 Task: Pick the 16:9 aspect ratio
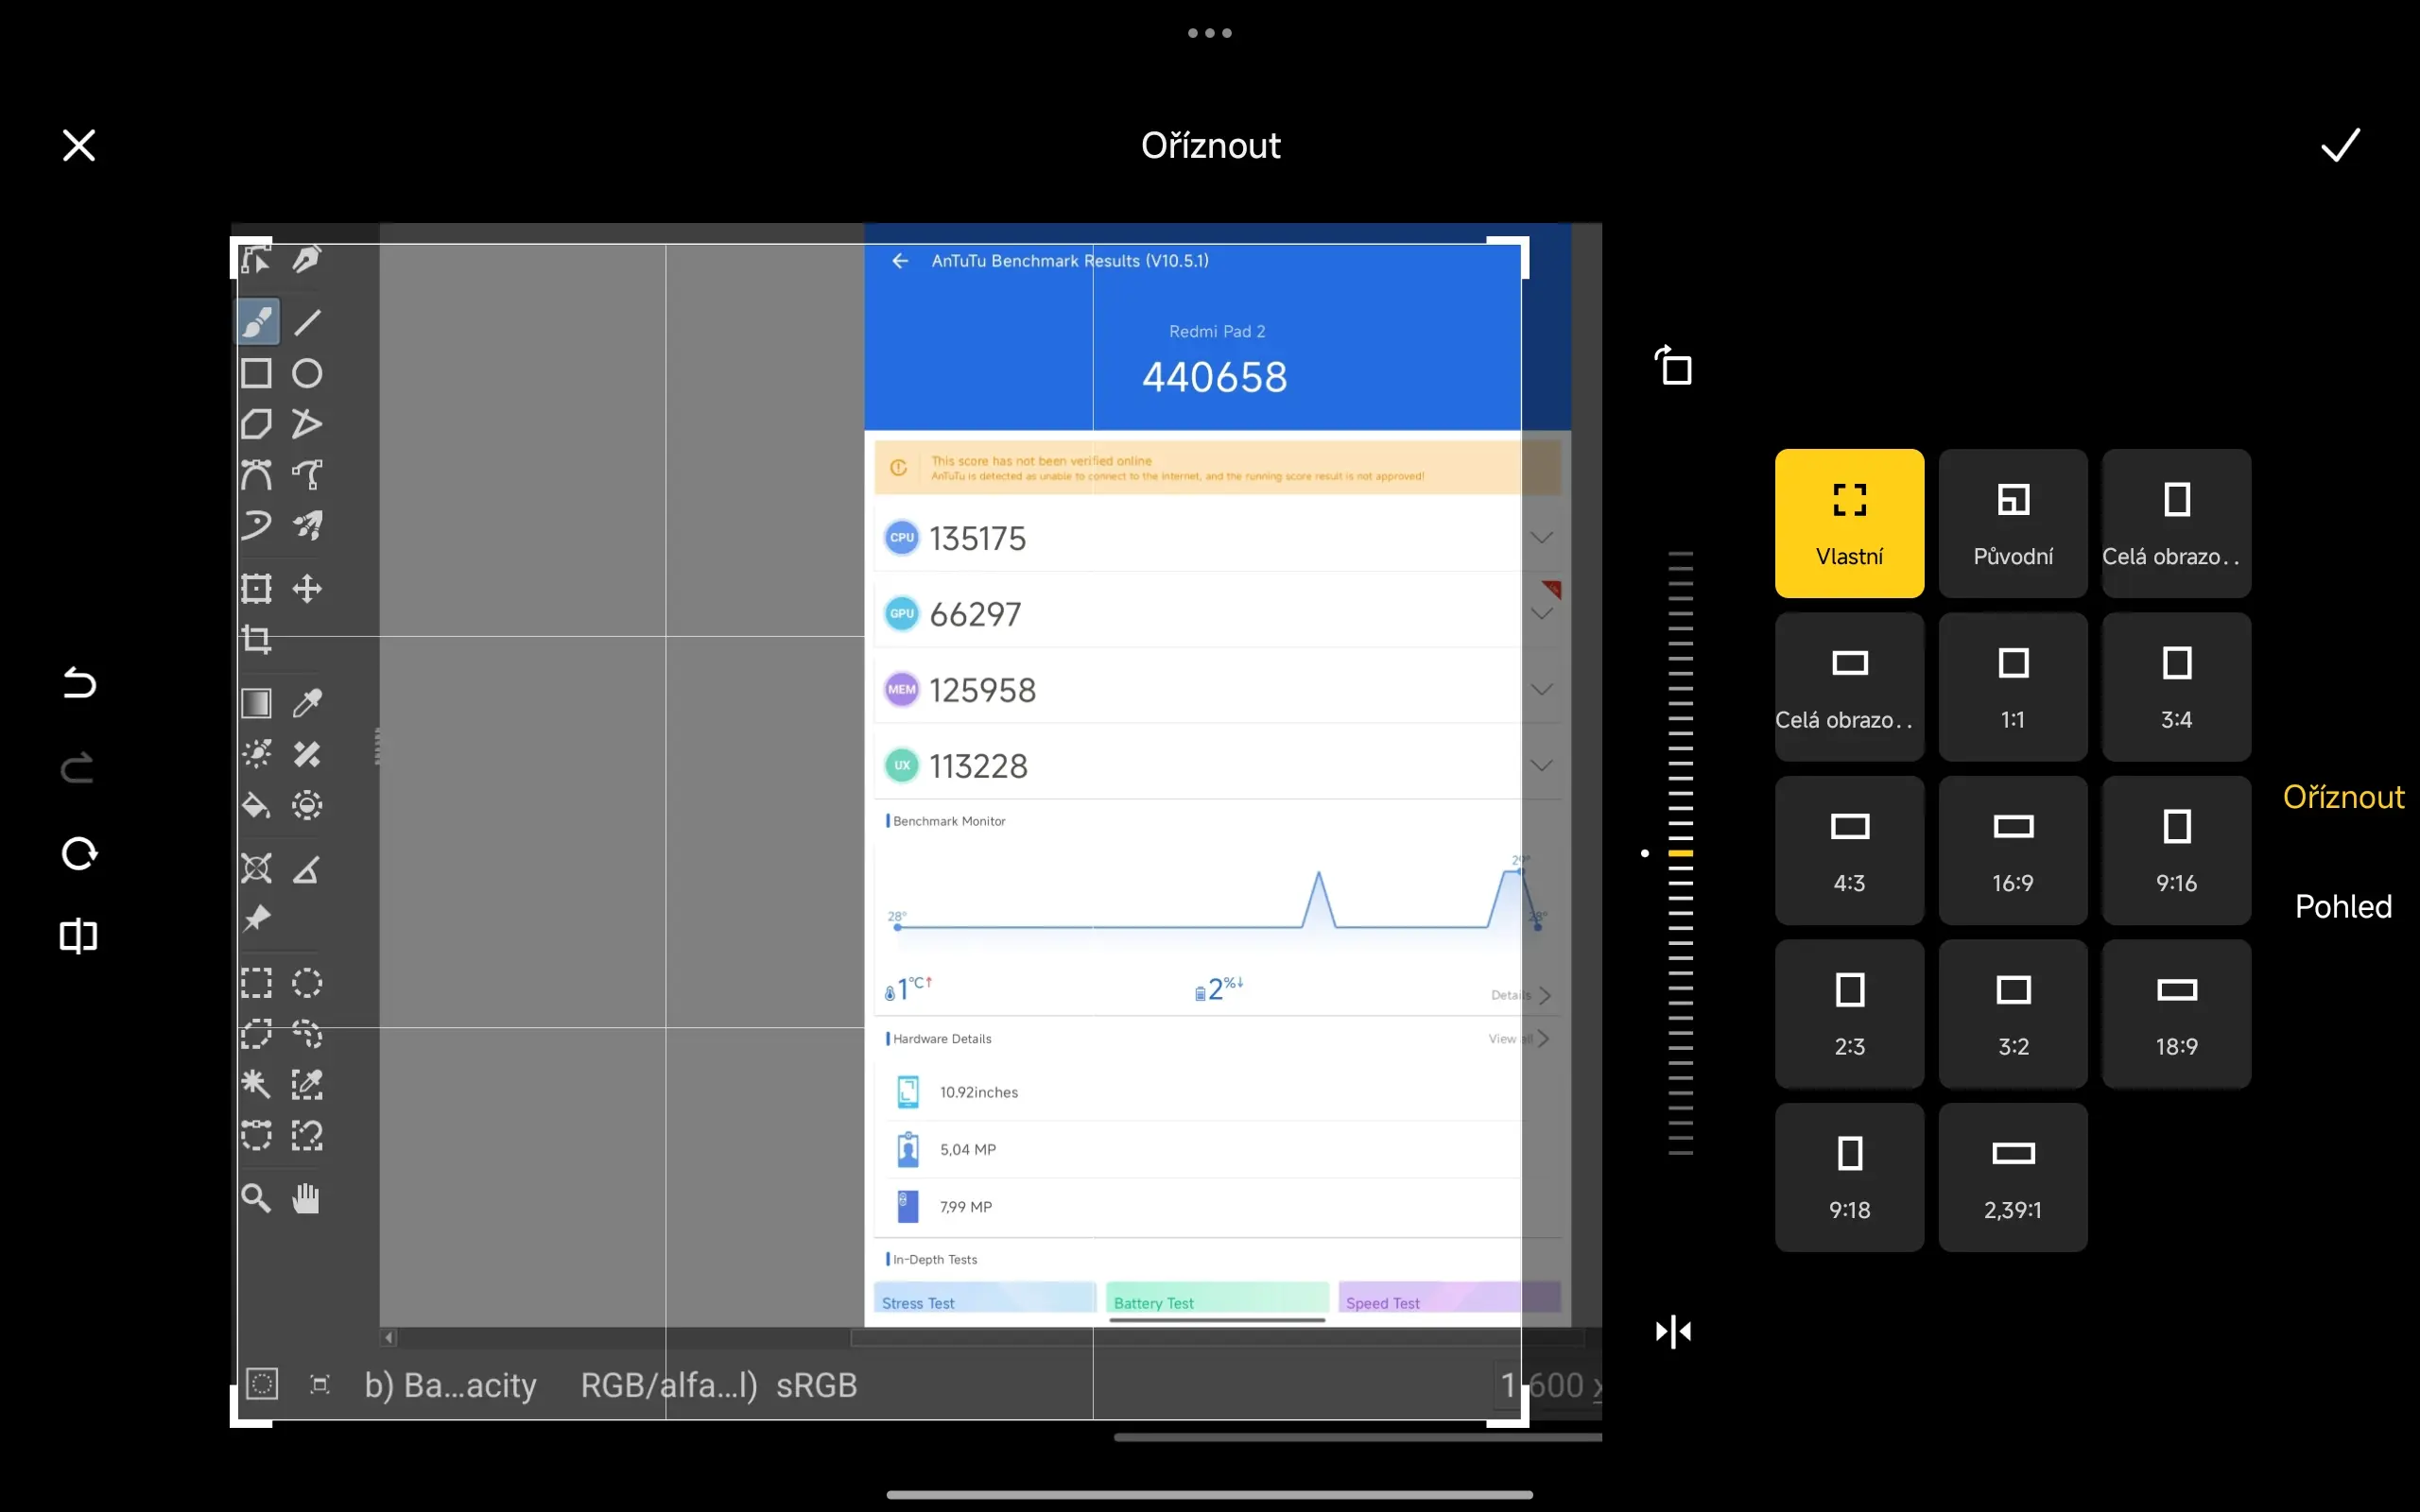(x=2013, y=850)
